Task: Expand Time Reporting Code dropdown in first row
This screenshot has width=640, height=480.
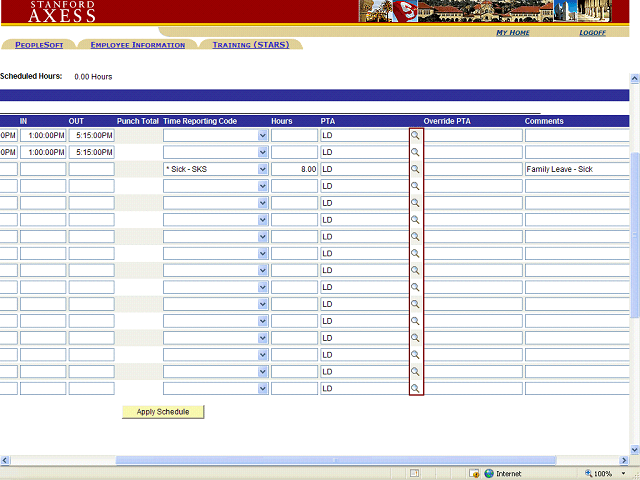Action: (x=263, y=136)
